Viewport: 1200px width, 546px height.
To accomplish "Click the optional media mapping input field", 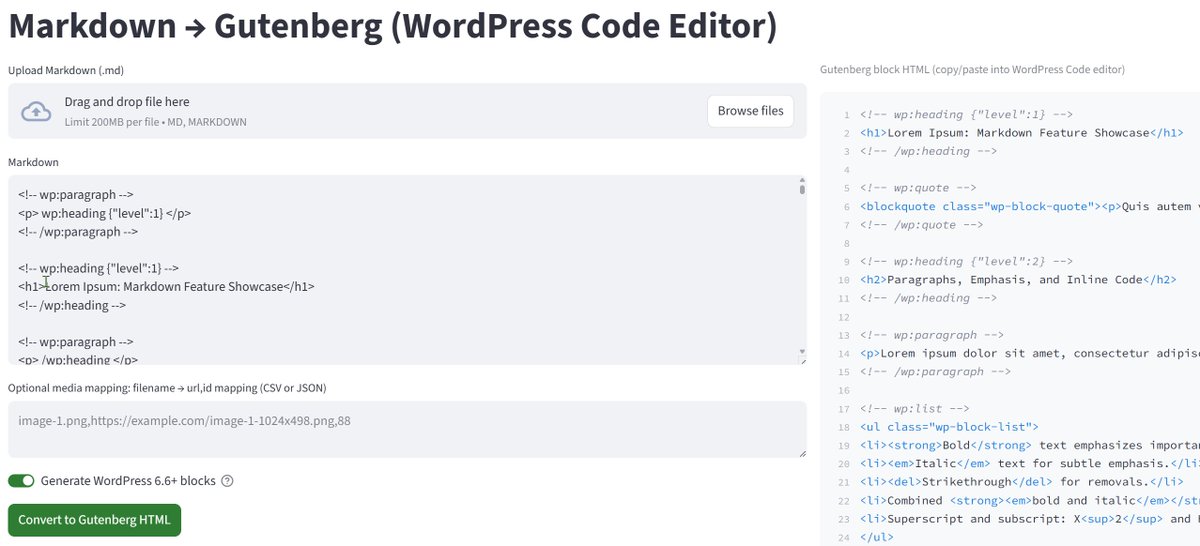I will point(407,430).
